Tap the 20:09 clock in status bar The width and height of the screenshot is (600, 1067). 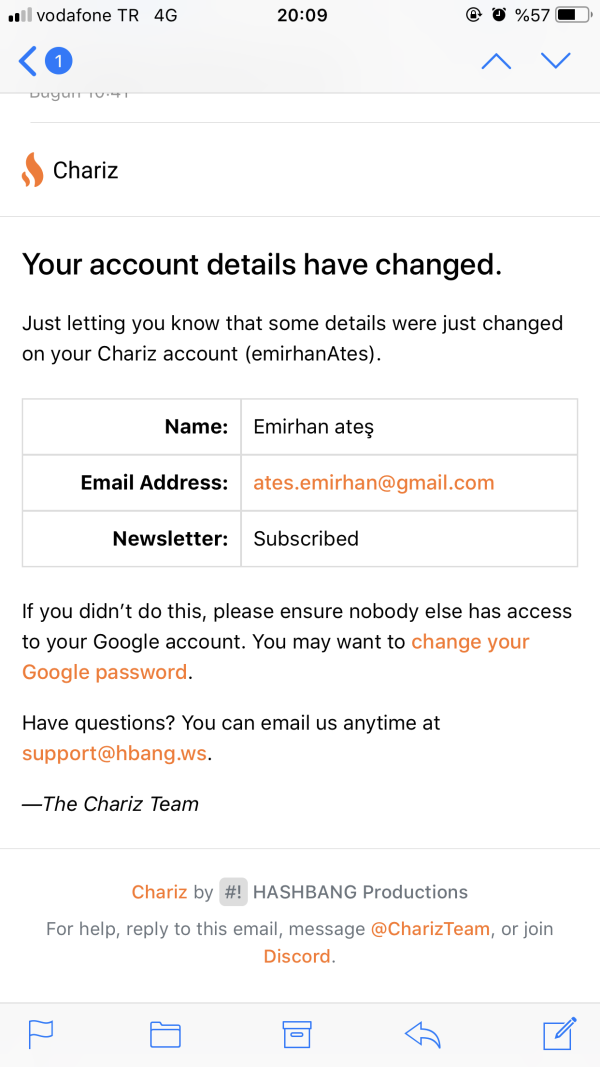pyautogui.click(x=299, y=16)
